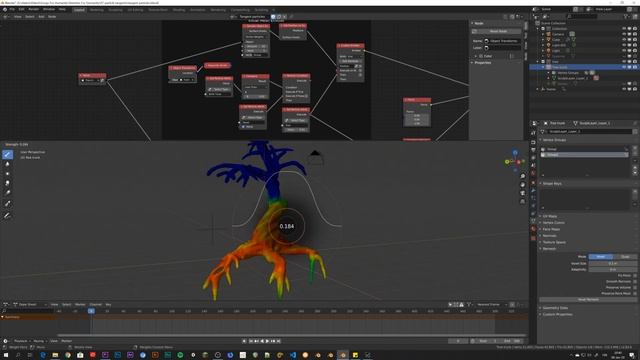
Task: Click the blue current frame marker
Action: pyautogui.click(x=91, y=311)
